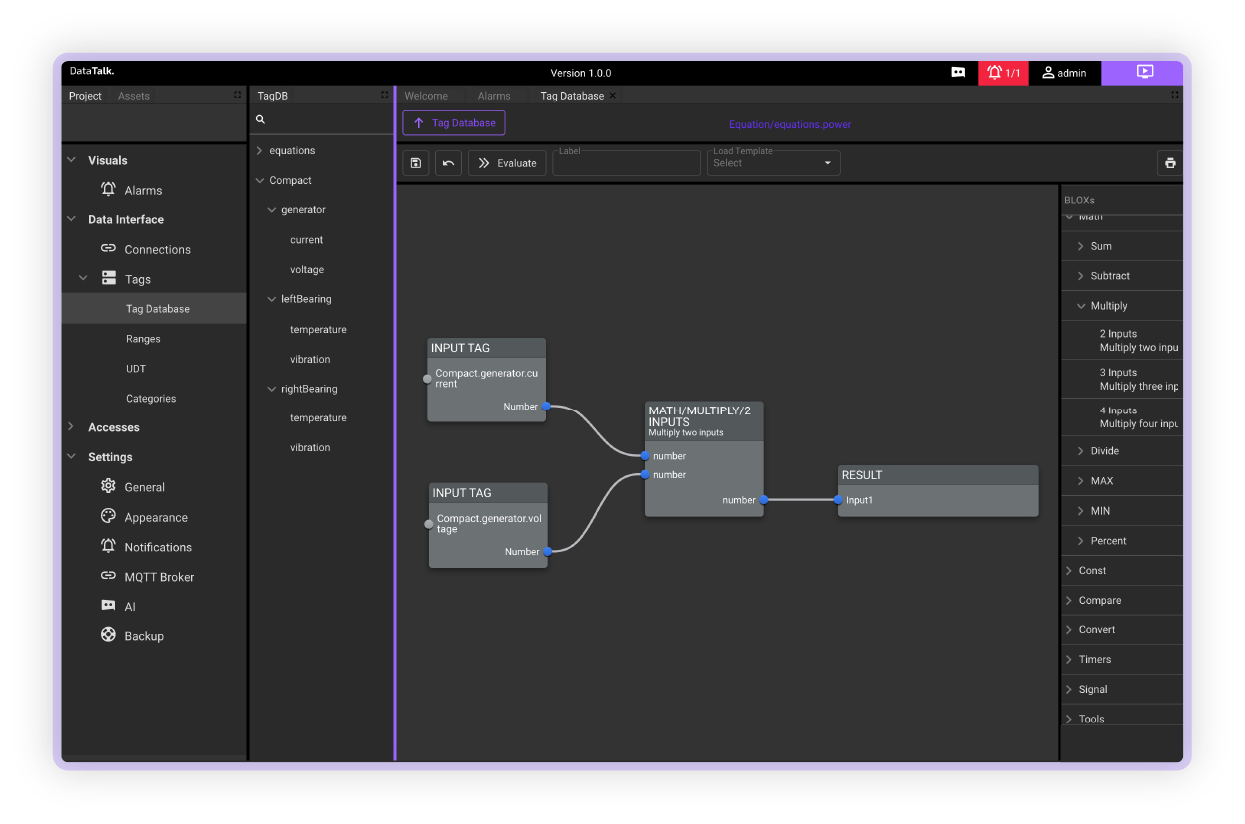Click the purple presentation screen icon top right
1245x824 pixels.
coord(1142,72)
